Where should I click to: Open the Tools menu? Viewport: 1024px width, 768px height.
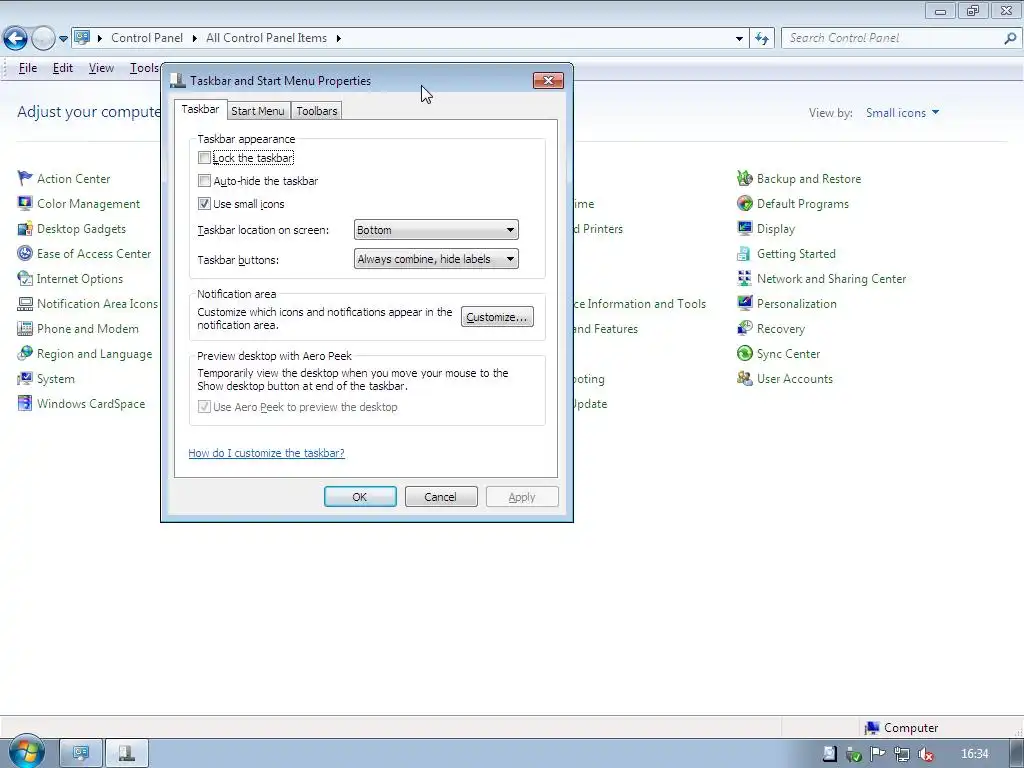click(x=144, y=68)
